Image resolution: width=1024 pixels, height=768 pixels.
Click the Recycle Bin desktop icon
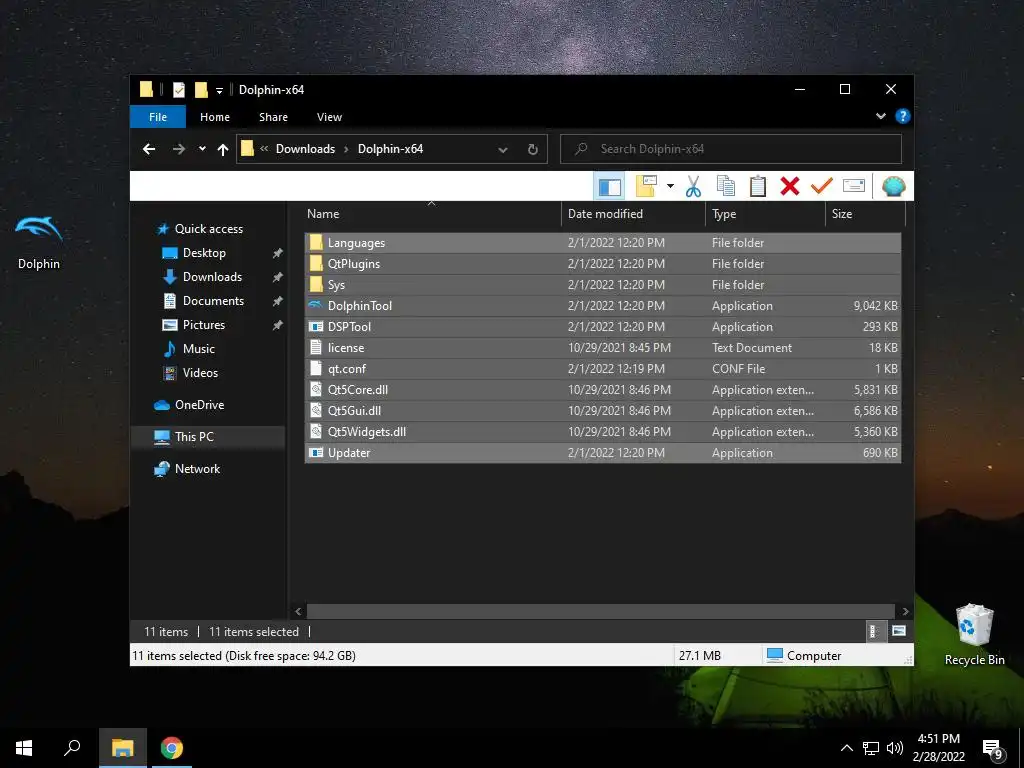click(x=974, y=634)
